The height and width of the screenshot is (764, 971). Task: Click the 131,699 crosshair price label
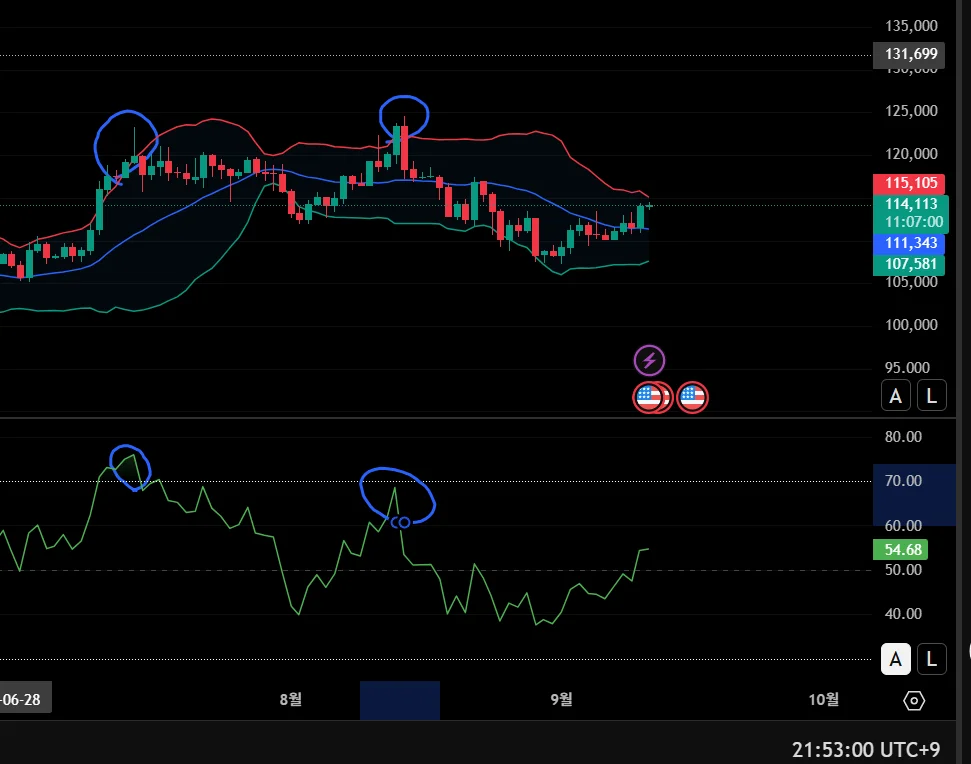point(908,54)
